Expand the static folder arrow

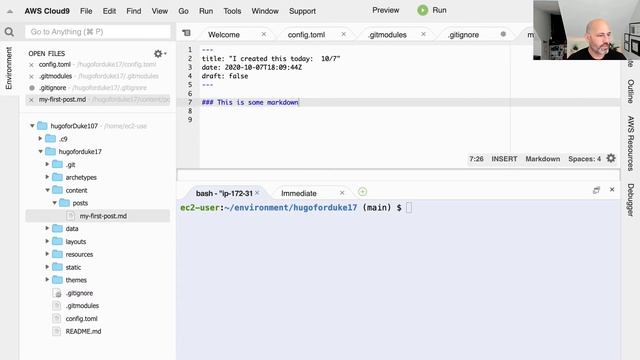click(x=47, y=267)
